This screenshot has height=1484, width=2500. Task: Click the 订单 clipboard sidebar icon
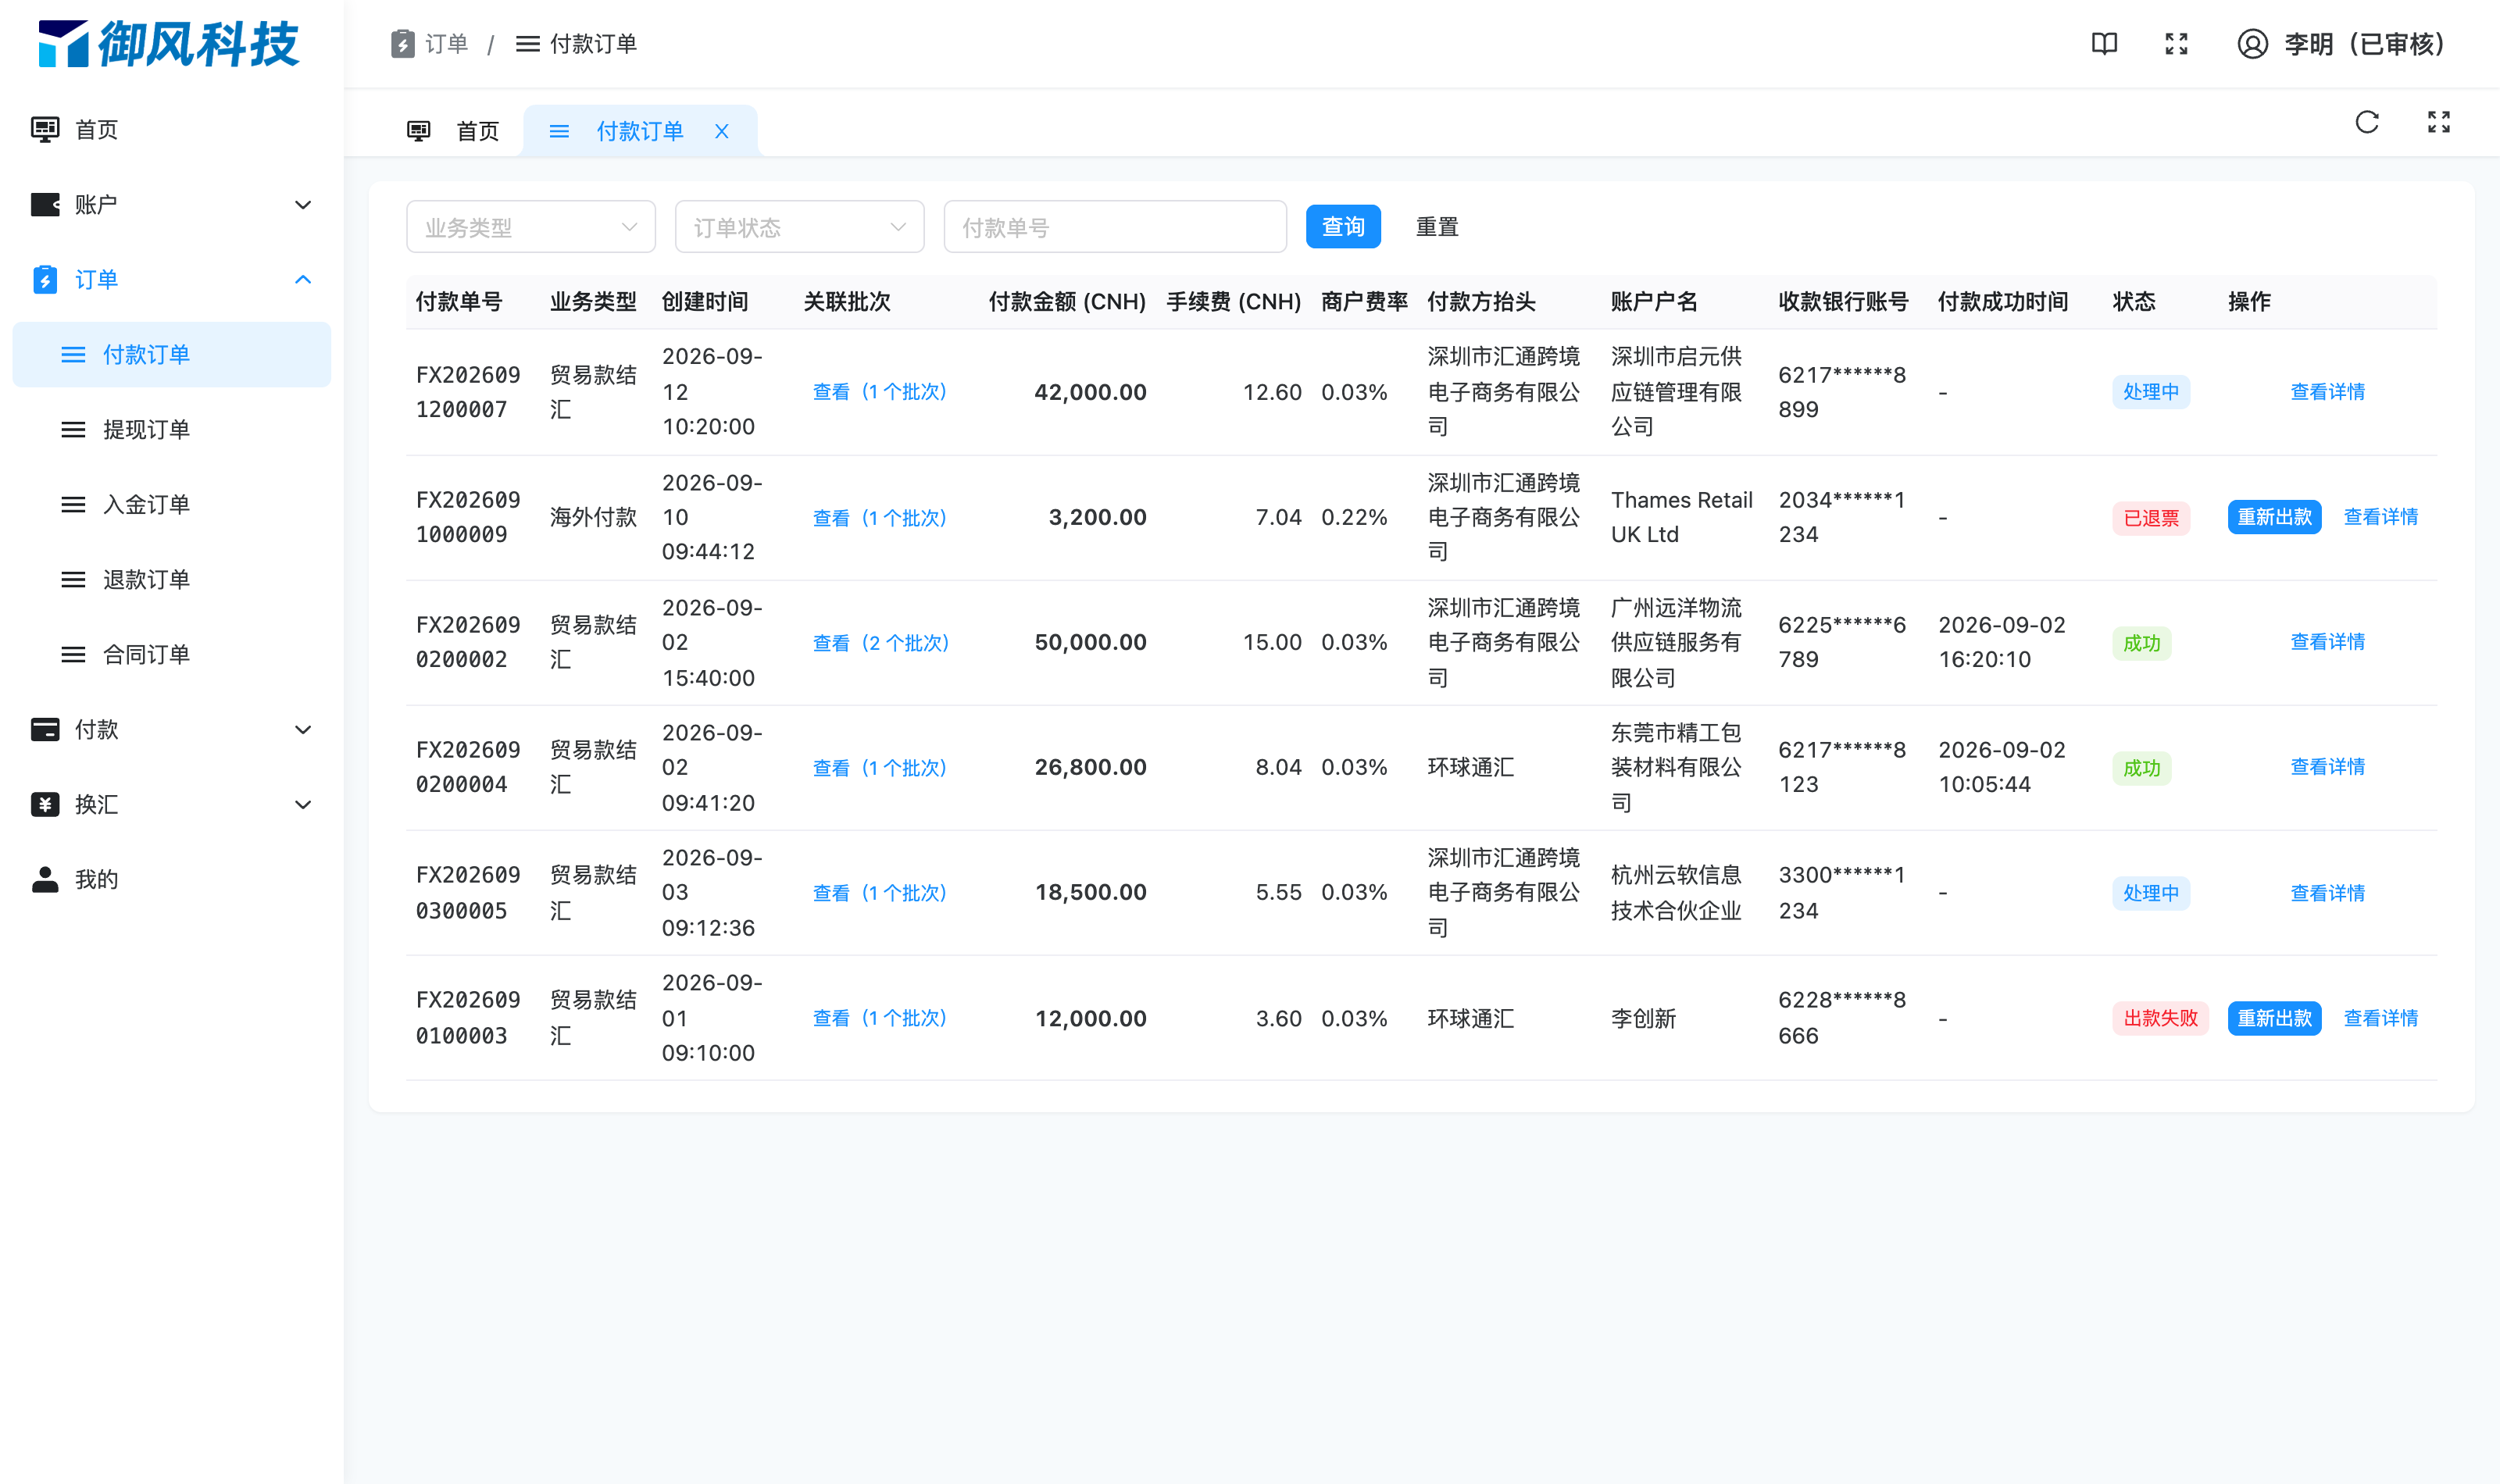click(x=45, y=279)
